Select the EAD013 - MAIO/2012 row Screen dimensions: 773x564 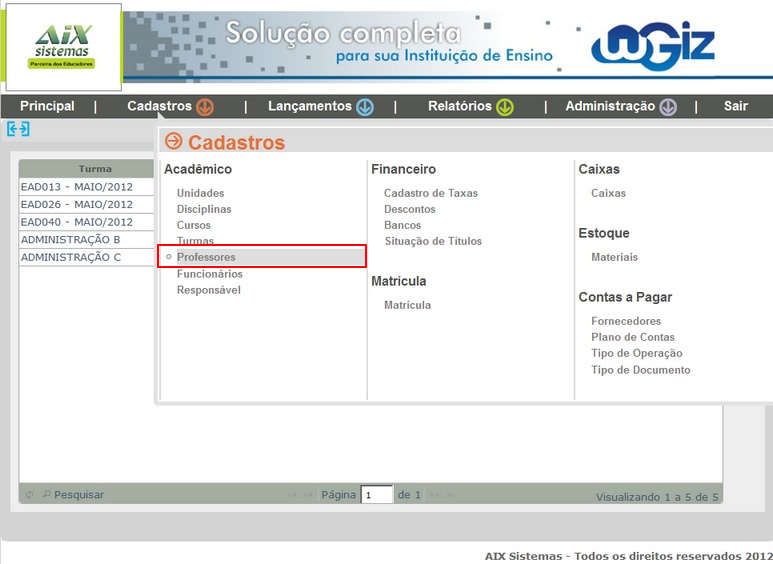click(77, 187)
